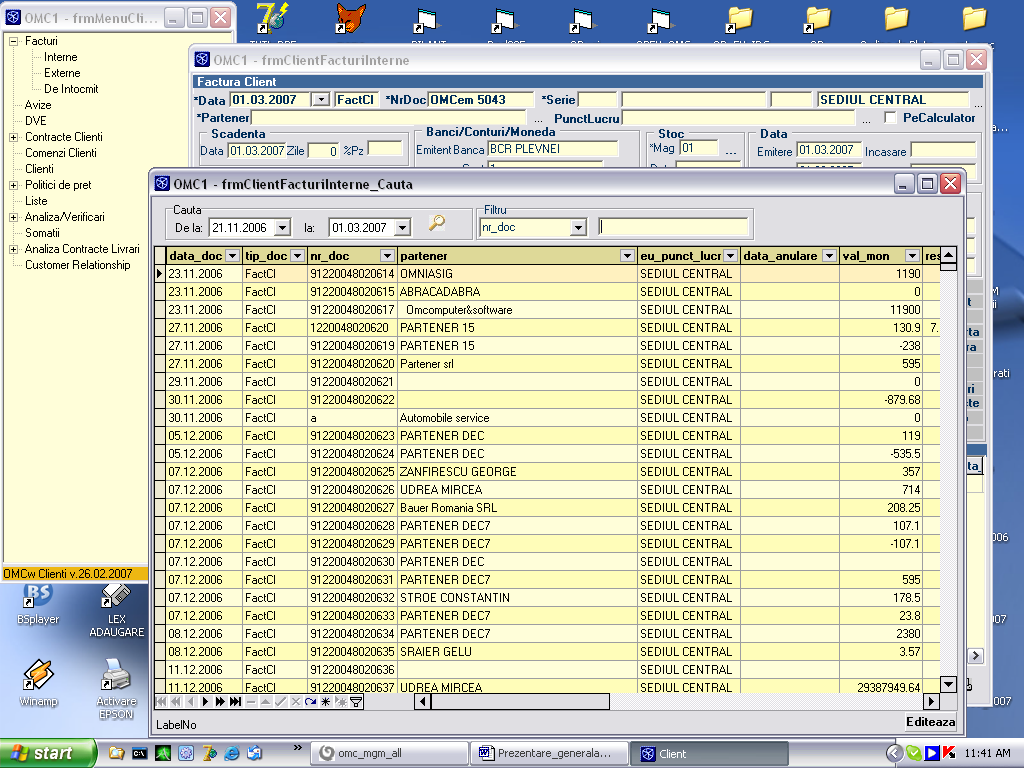The width and height of the screenshot is (1024, 768).
Task: Expand Analiza/Verificari tree node
Action: coord(13,217)
